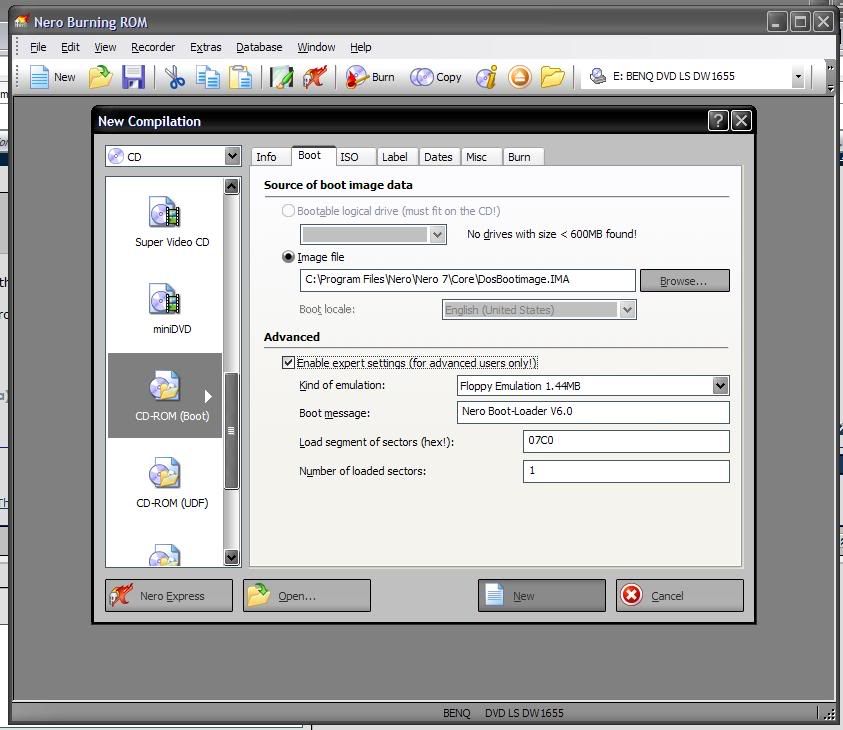Viewport: 843px width, 730px height.
Task: Cut selection with the scissors icon
Action: [x=174, y=77]
